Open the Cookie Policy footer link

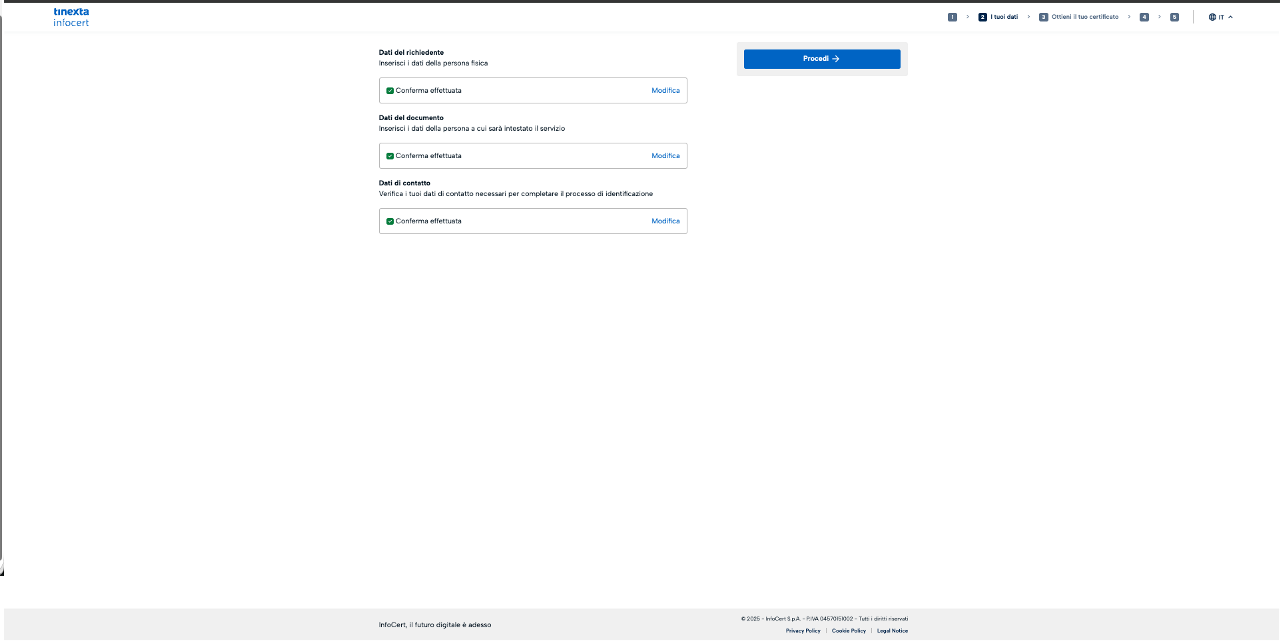tap(849, 631)
